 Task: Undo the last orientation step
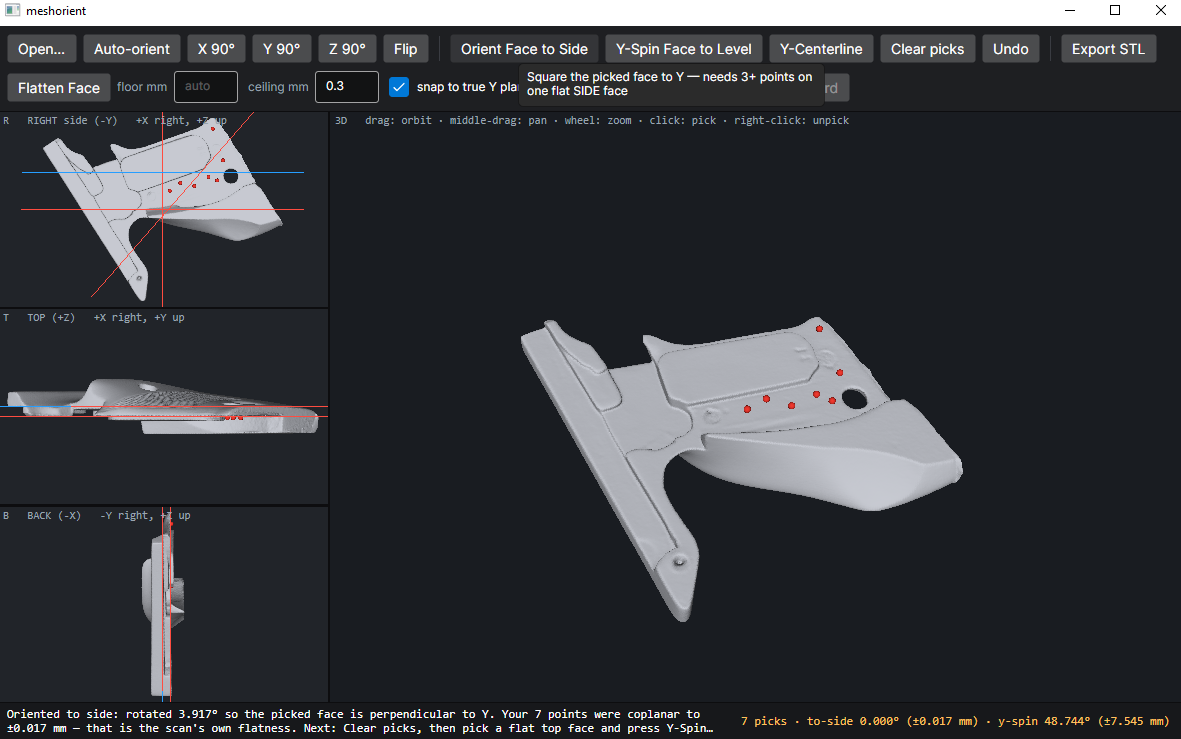pyautogui.click(x=1011, y=49)
